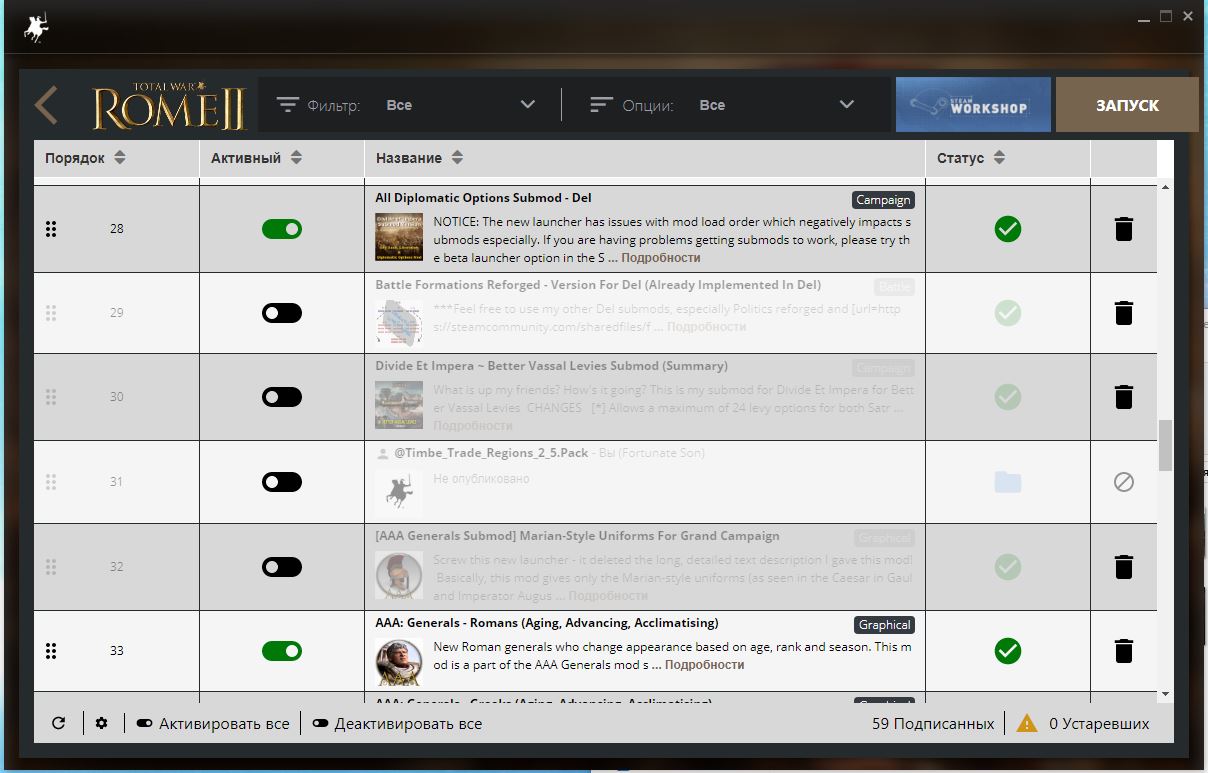Click the warning triangle next to Устаревших
This screenshot has width=1208, height=773.
coord(1027,722)
